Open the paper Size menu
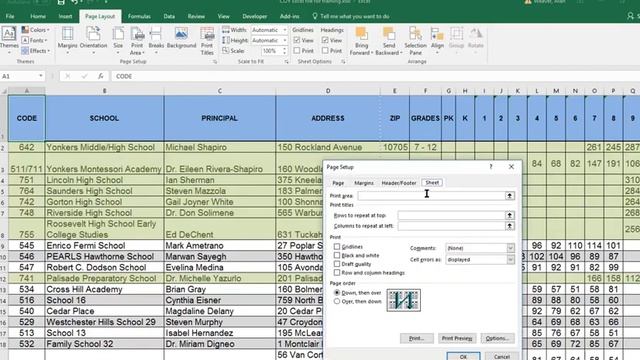This screenshot has width=640, height=360. click(x=118, y=40)
